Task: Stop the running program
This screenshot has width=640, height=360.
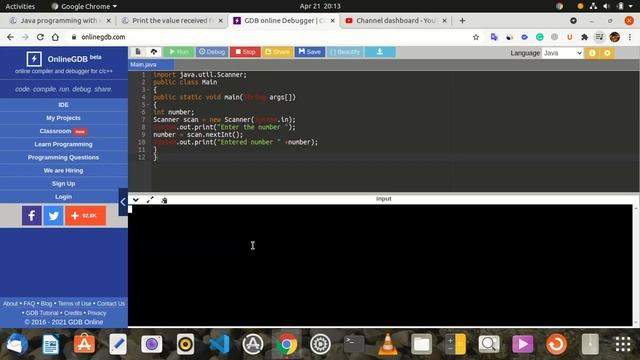Action: click(245, 52)
